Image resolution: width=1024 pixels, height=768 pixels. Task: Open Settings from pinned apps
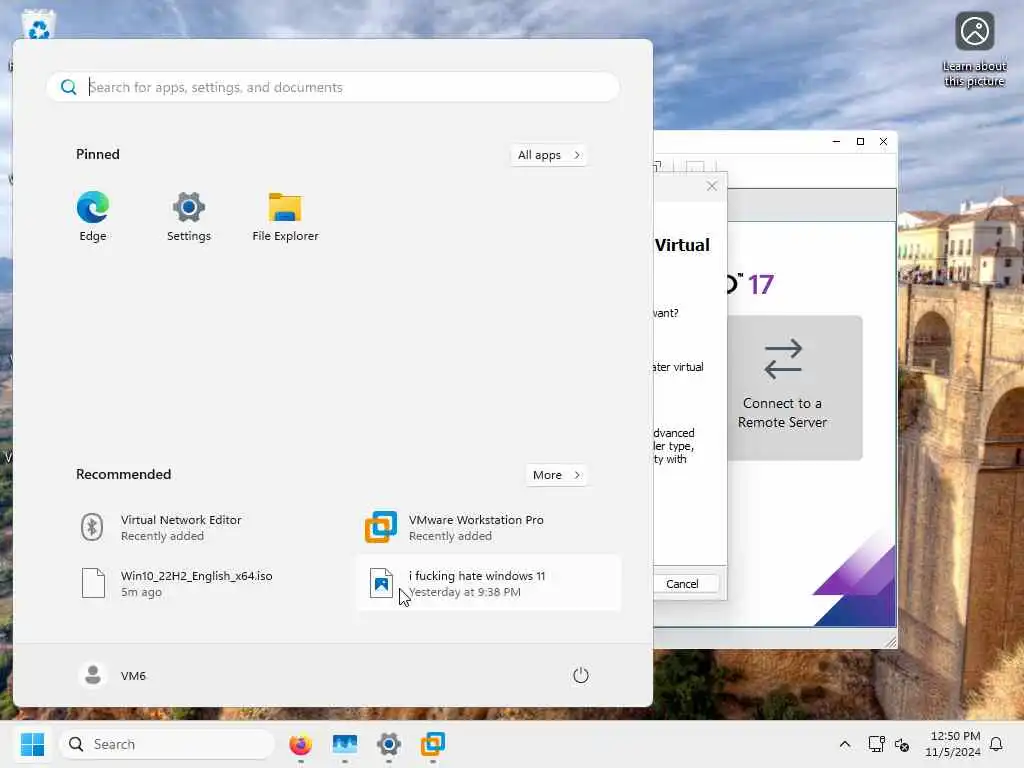click(189, 216)
